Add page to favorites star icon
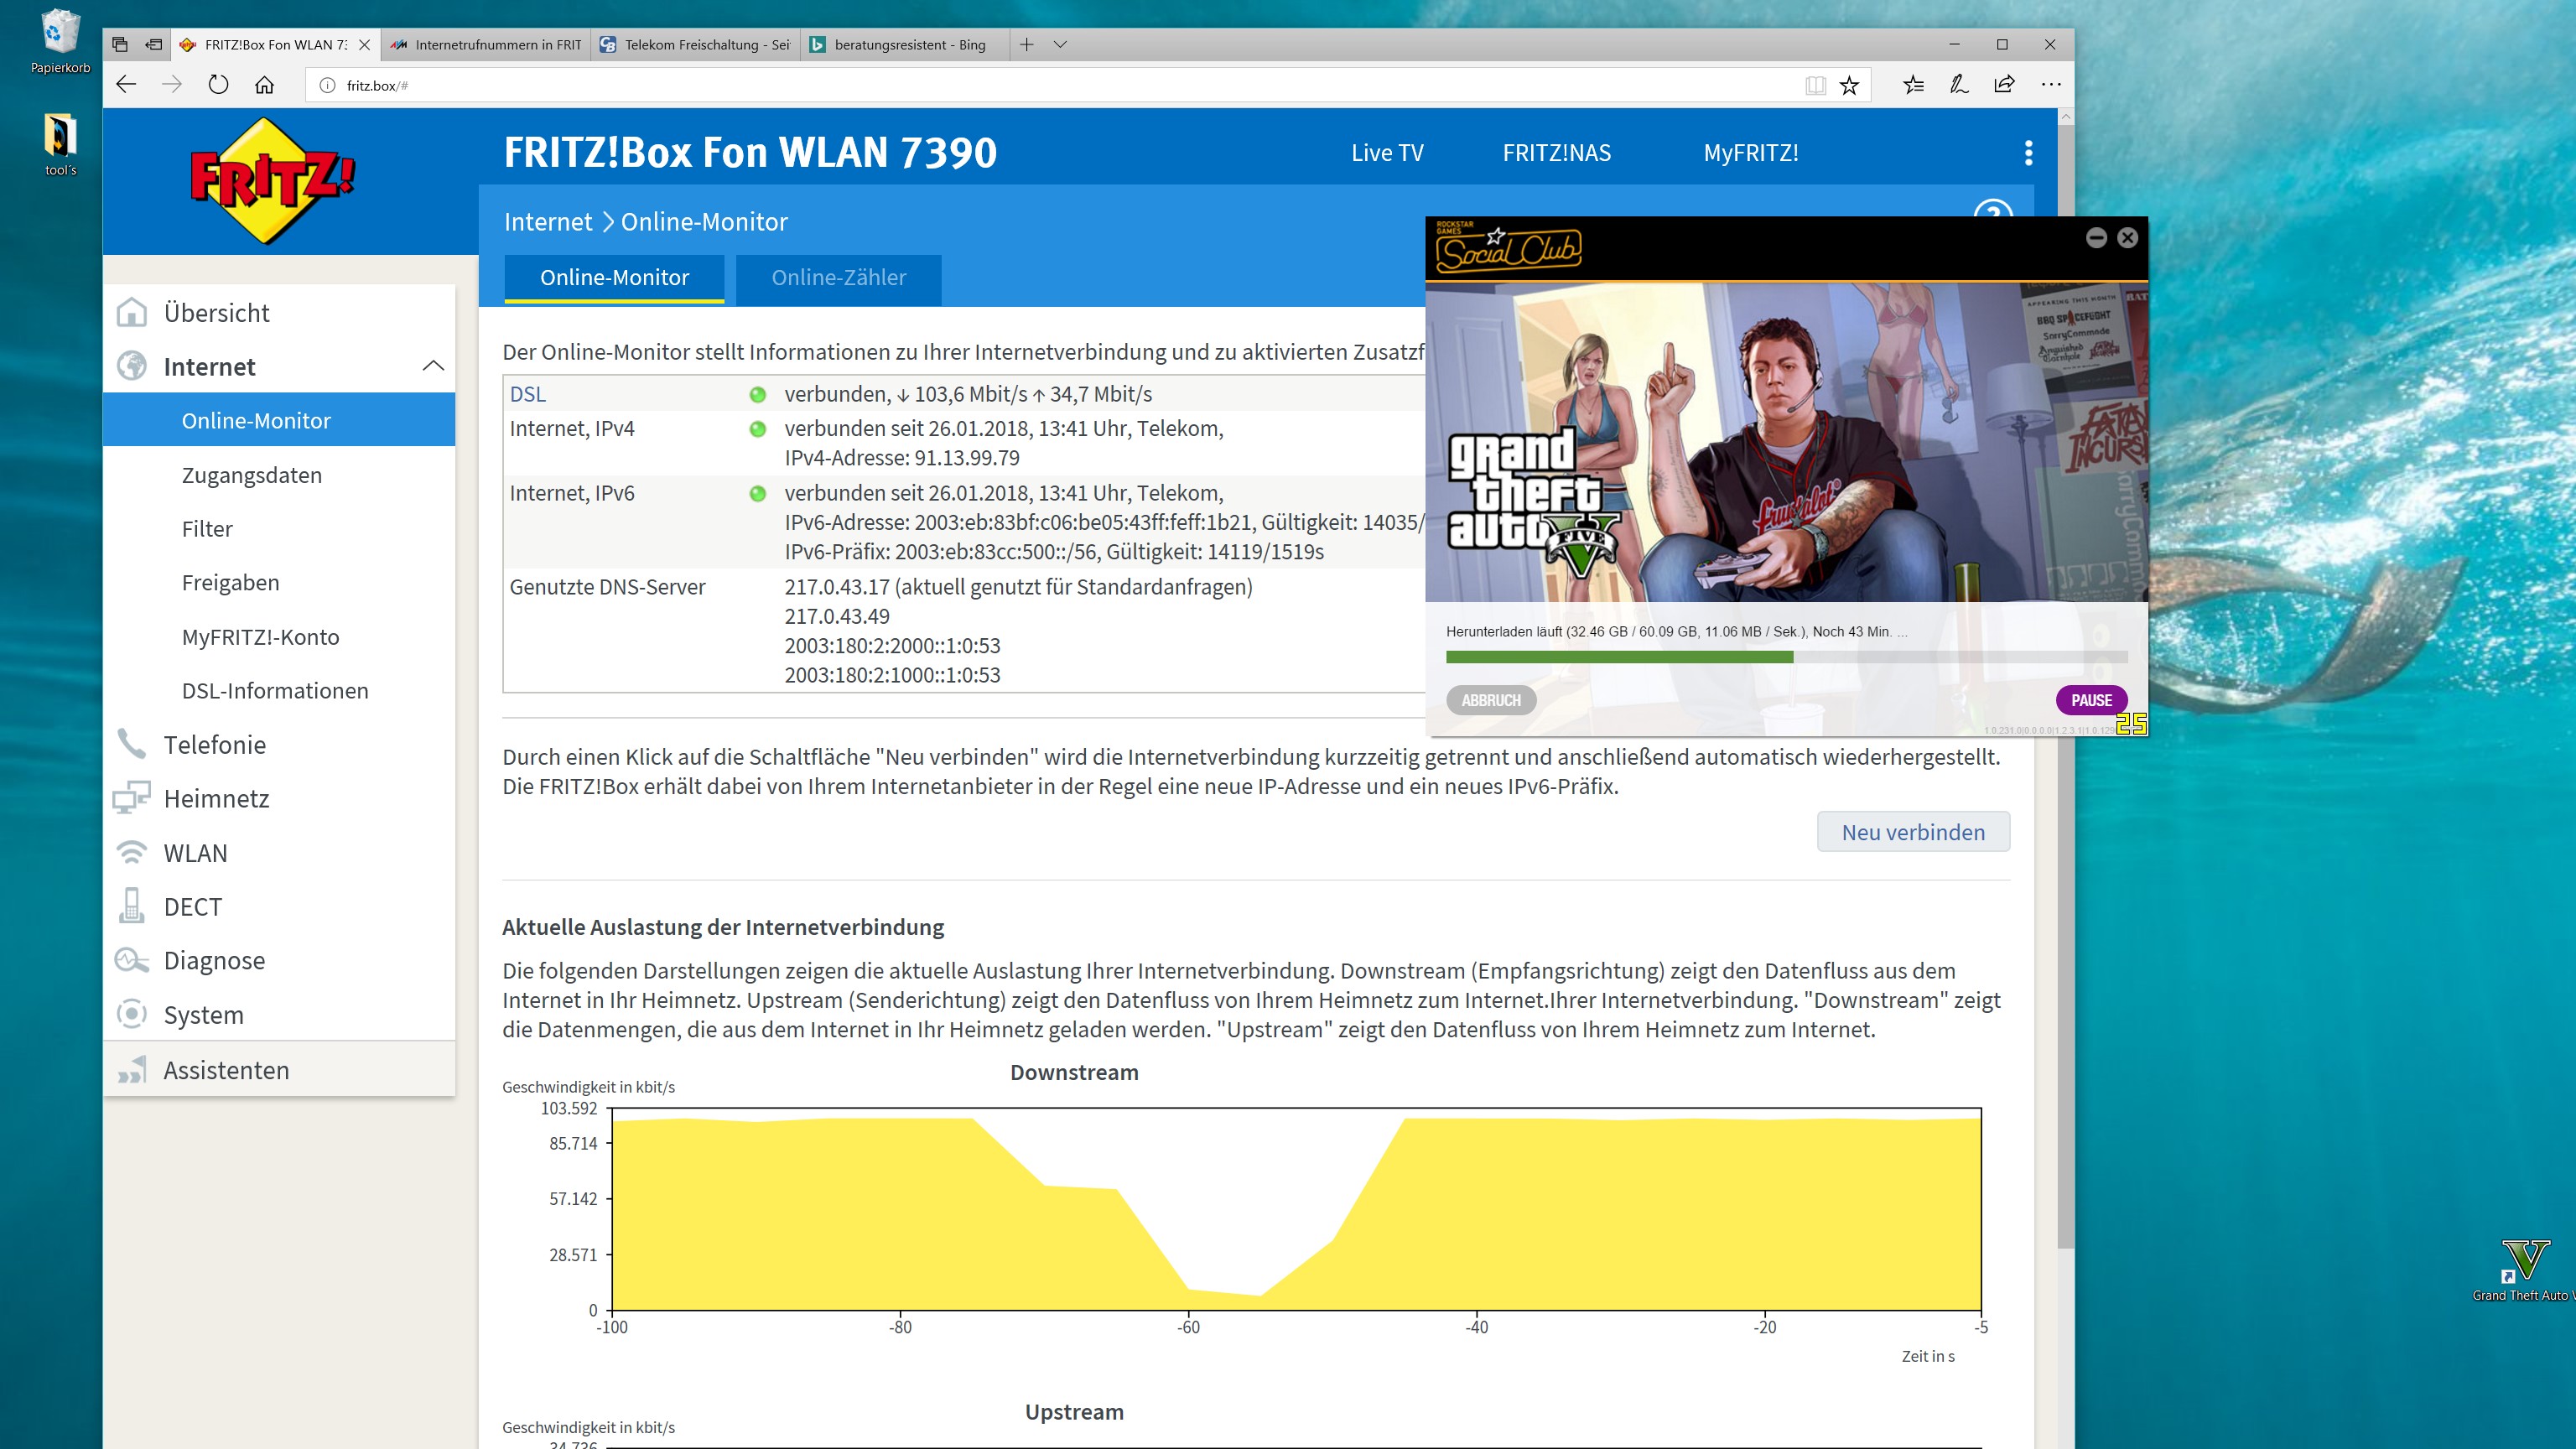Screen dimensions: 2576x1449 (1850, 85)
